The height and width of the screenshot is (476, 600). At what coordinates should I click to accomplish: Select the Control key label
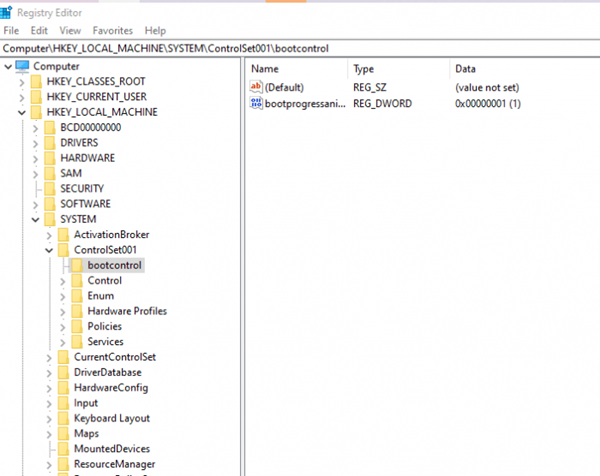point(104,280)
